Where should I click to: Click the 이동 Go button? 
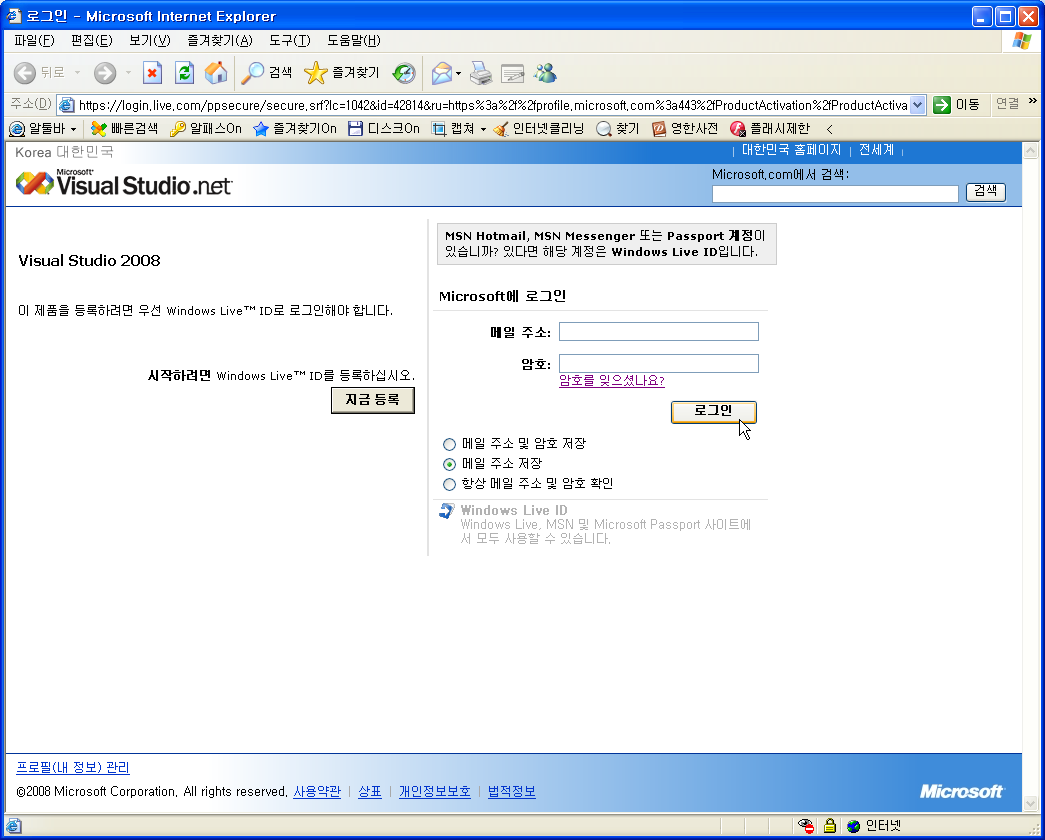pyautogui.click(x=957, y=105)
